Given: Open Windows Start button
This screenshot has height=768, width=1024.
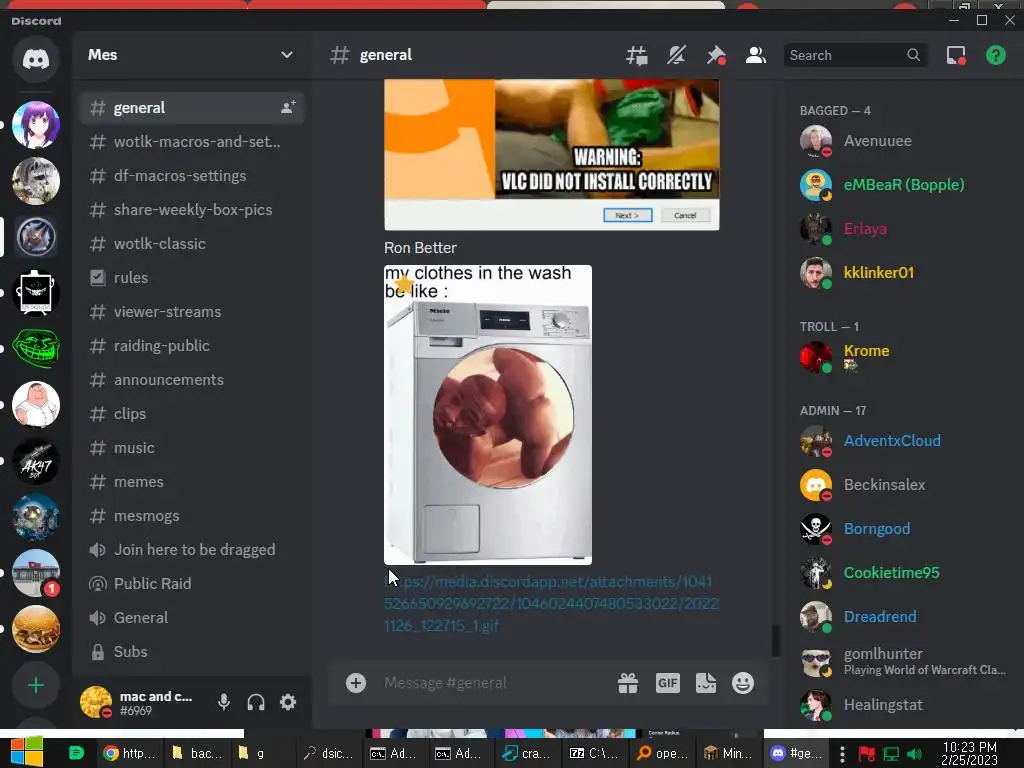Looking at the screenshot, I should pyautogui.click(x=25, y=753).
